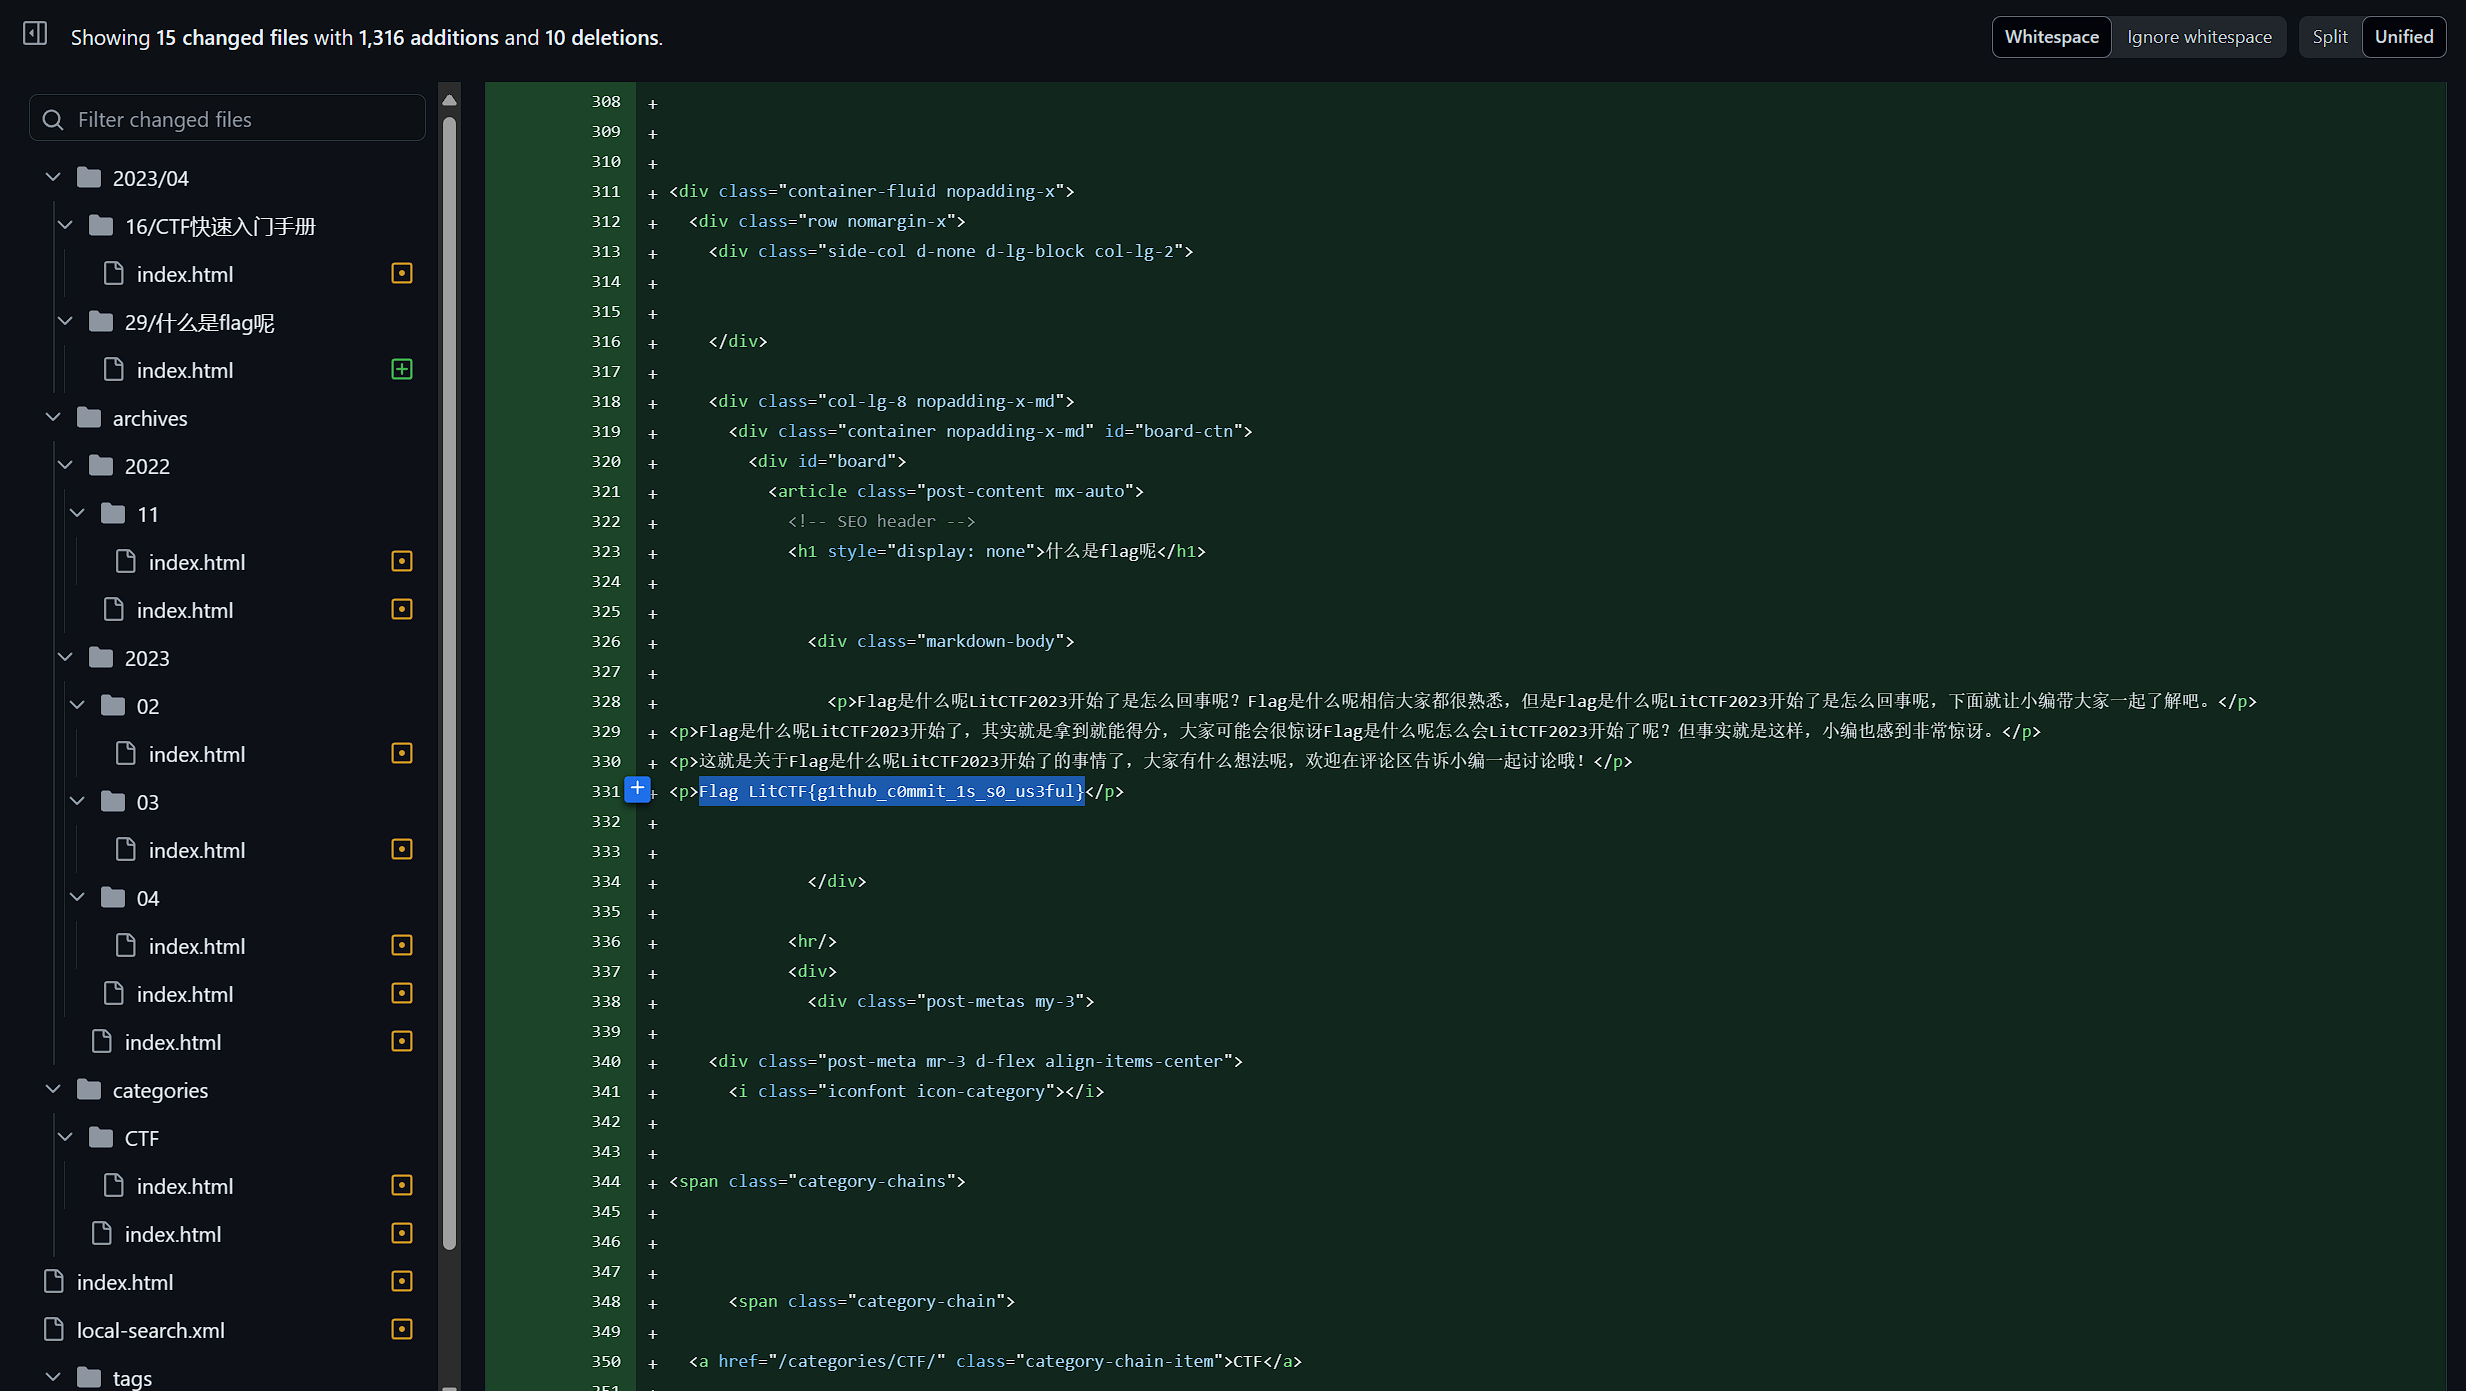Collapse the archives folder chevron
Screen dimensions: 2466x1391
54,418
